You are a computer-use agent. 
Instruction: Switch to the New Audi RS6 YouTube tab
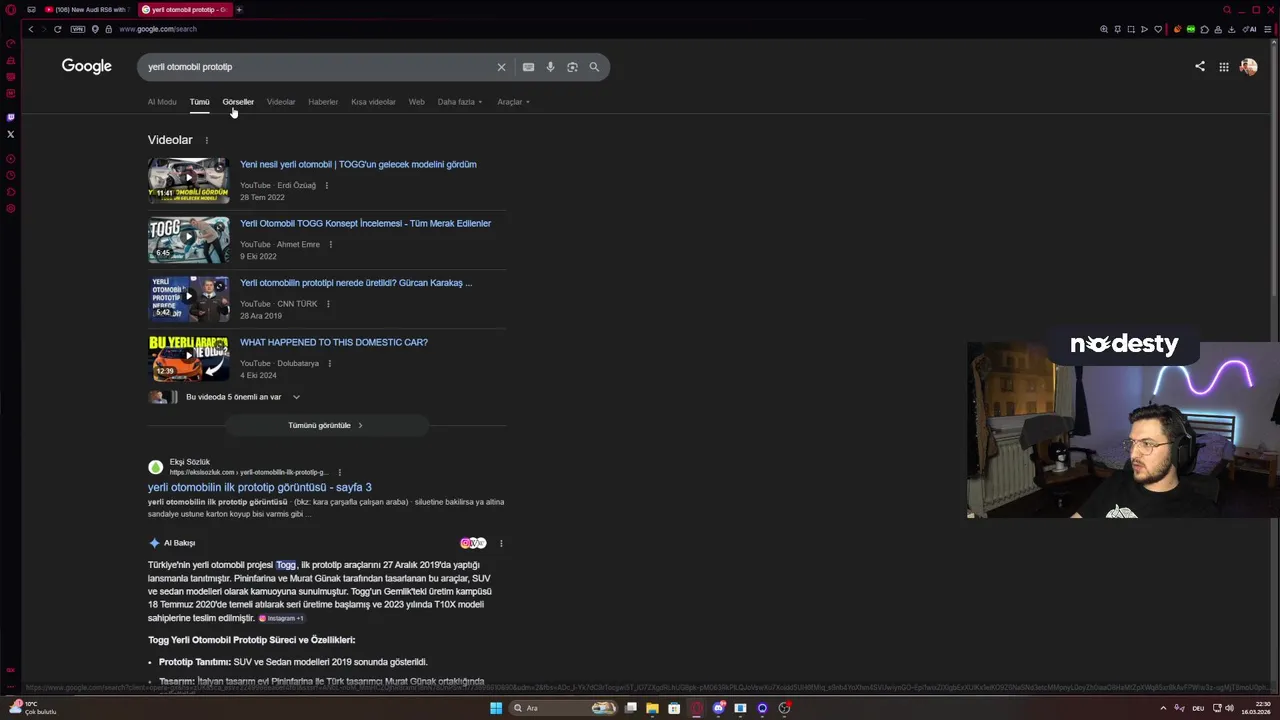pos(86,10)
